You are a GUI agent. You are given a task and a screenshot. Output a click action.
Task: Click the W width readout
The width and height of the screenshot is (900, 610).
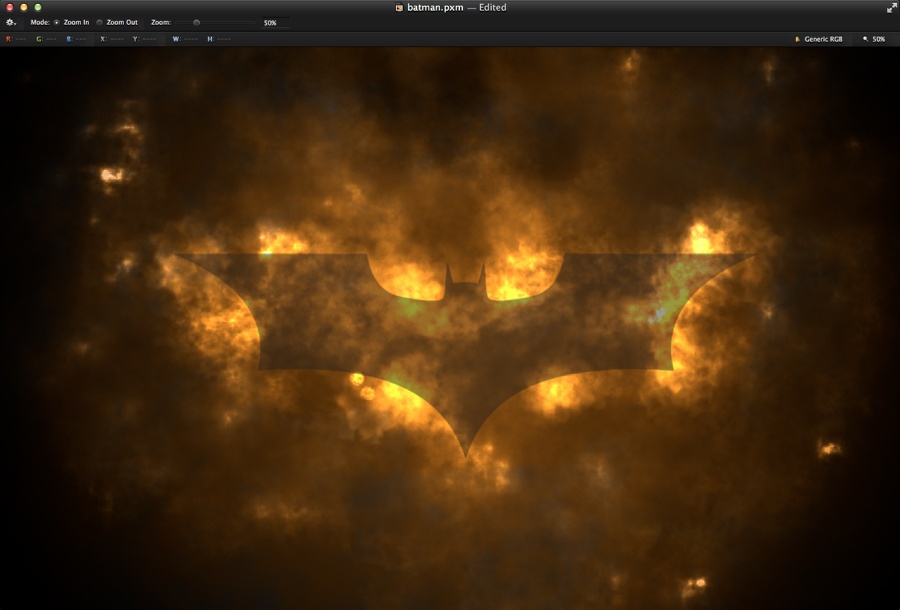185,39
